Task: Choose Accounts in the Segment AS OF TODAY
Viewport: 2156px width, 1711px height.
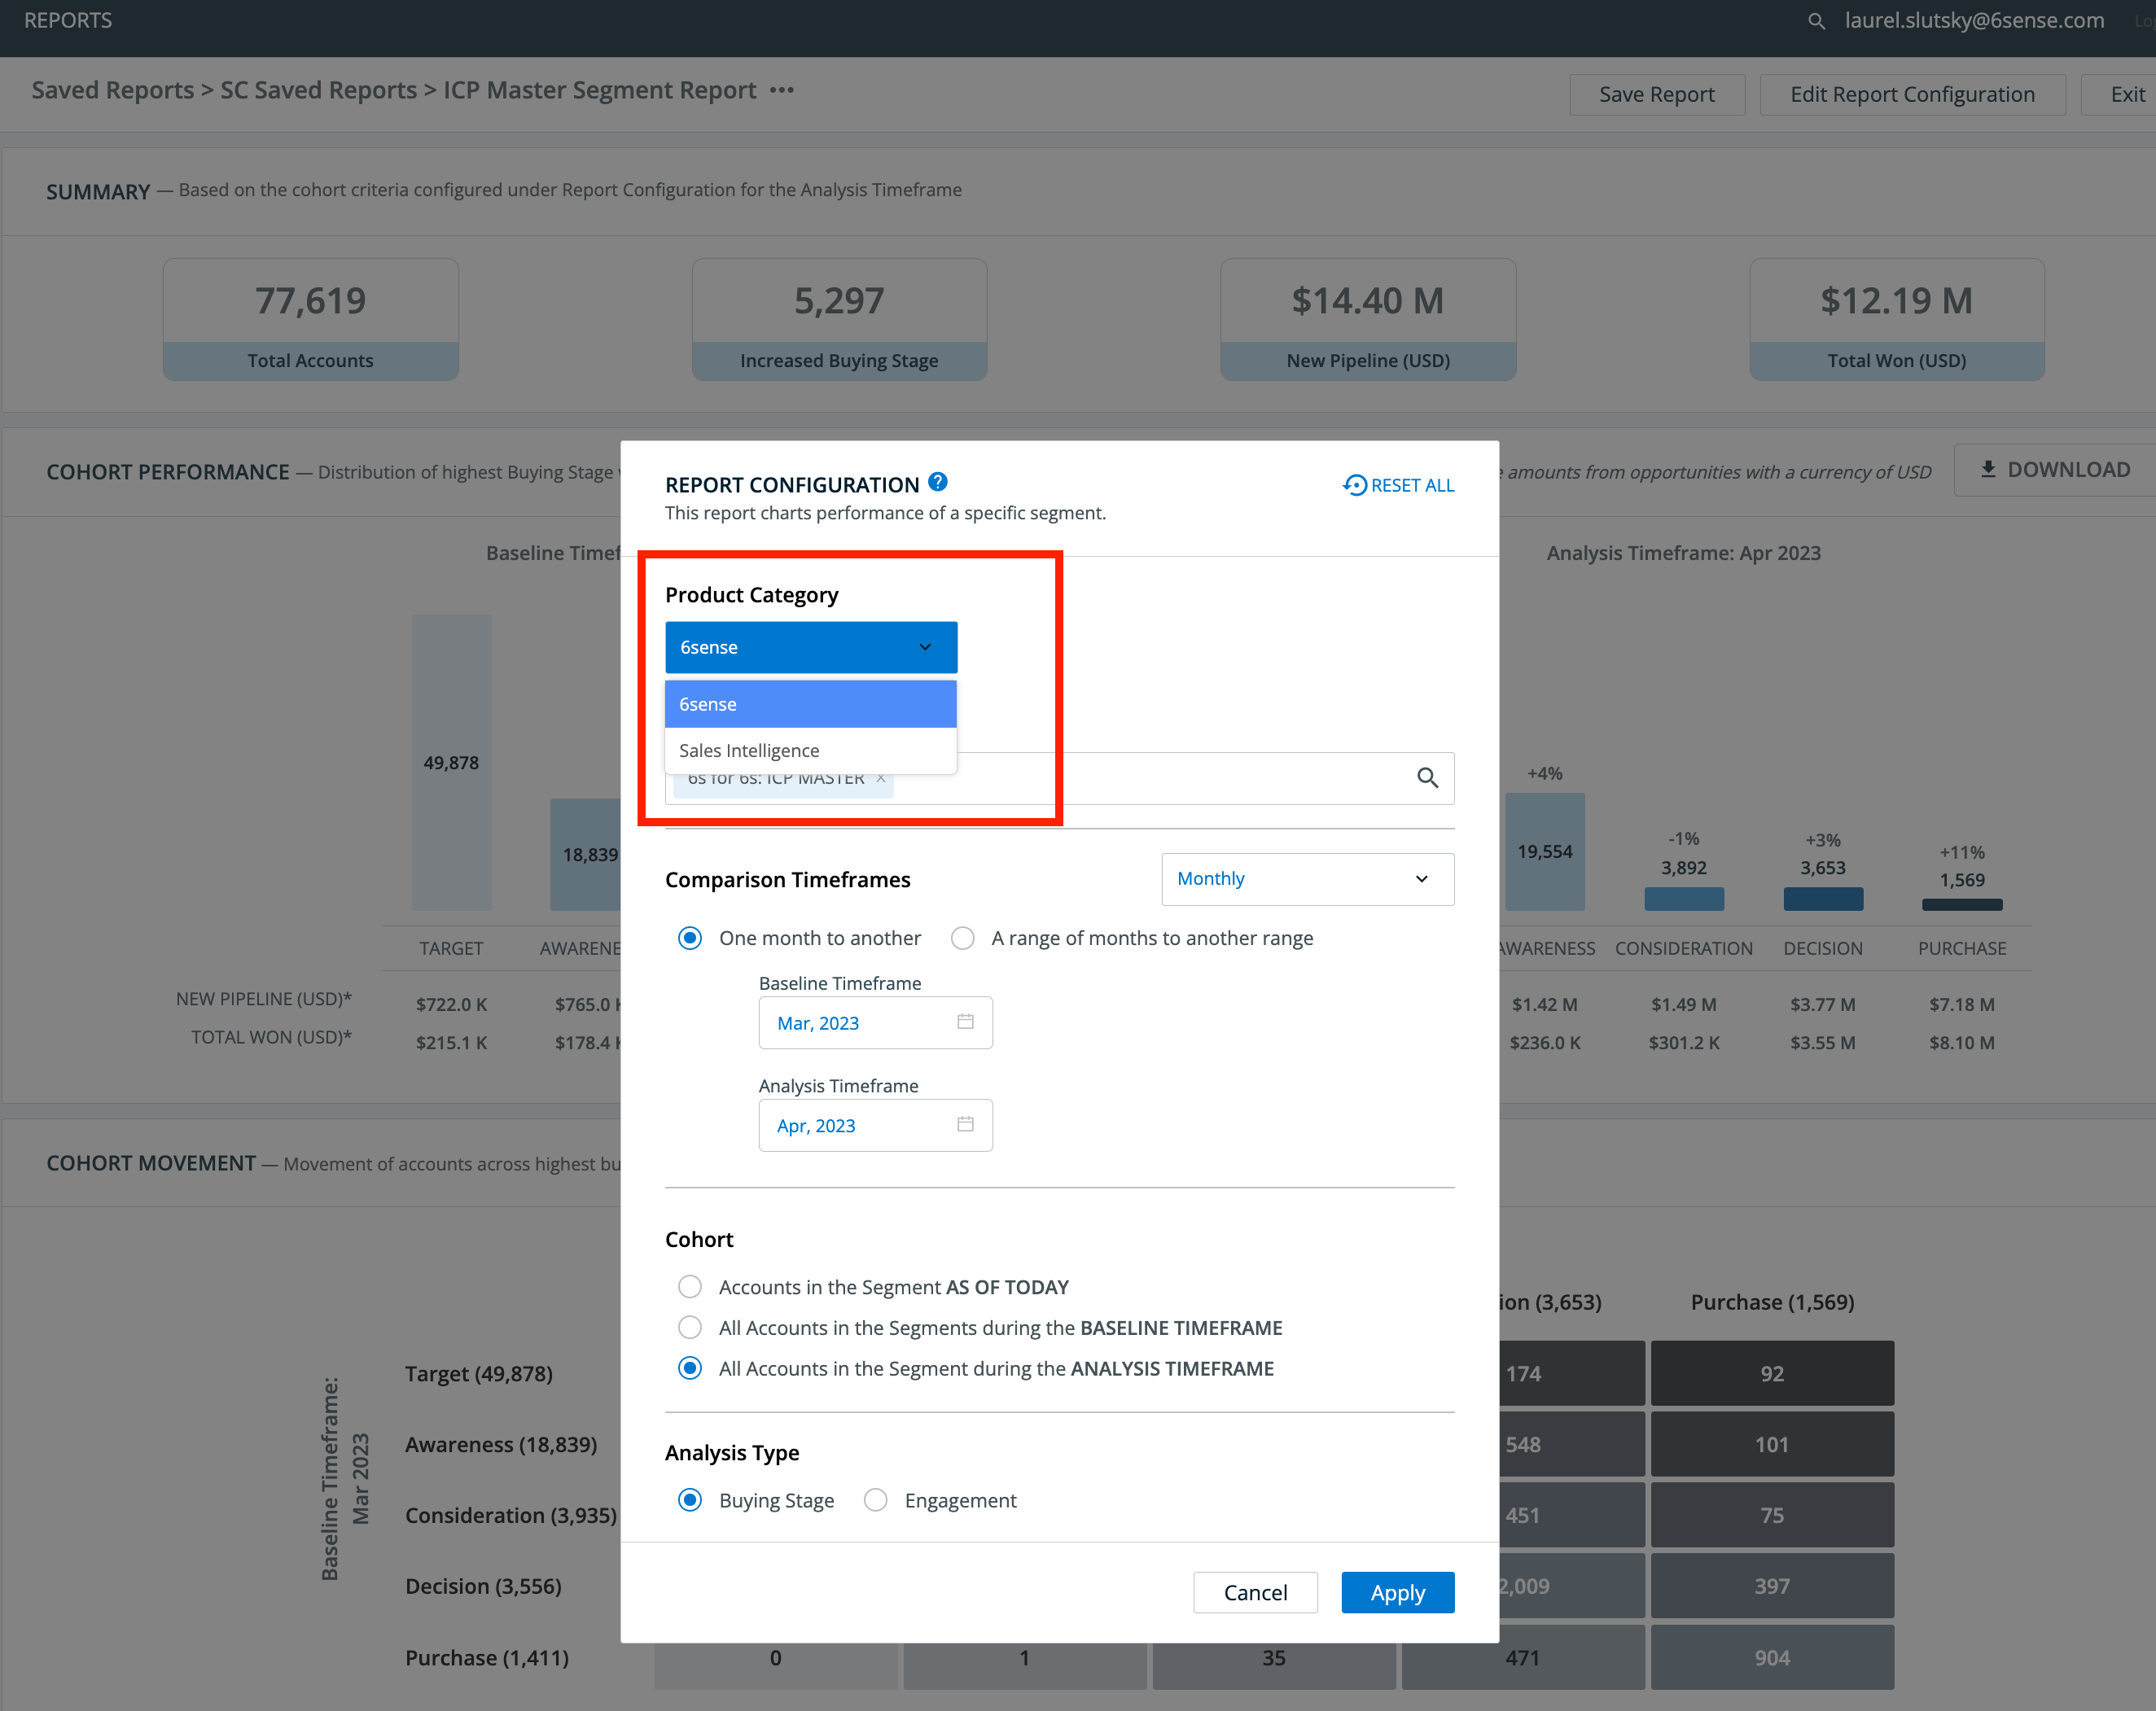Action: [x=690, y=1286]
